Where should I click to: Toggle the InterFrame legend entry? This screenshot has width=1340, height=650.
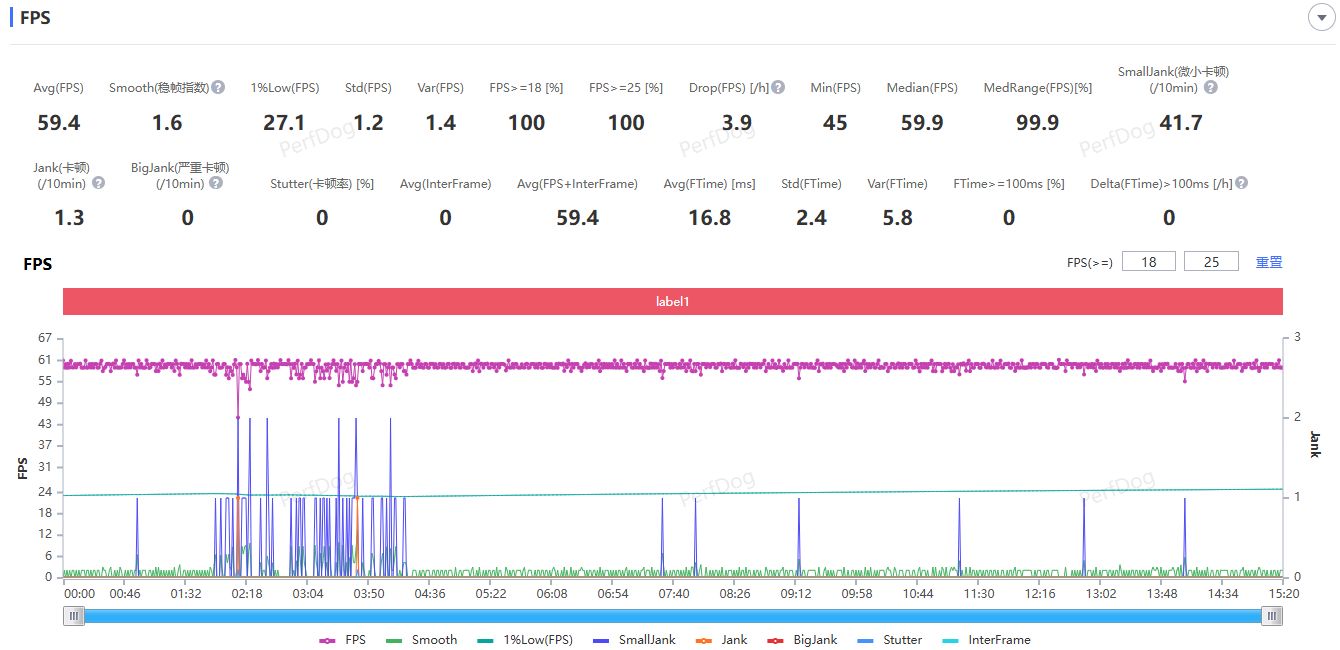[x=986, y=640]
